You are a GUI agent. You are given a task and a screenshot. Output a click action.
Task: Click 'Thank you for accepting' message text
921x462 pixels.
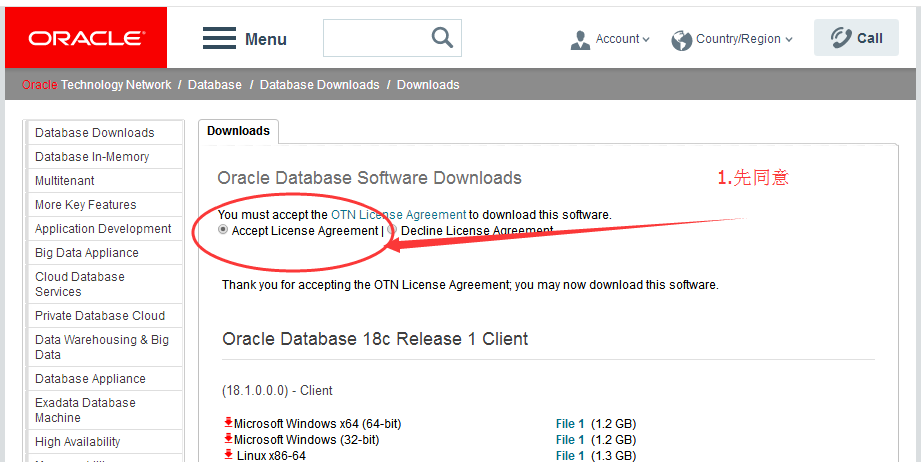click(x=470, y=285)
